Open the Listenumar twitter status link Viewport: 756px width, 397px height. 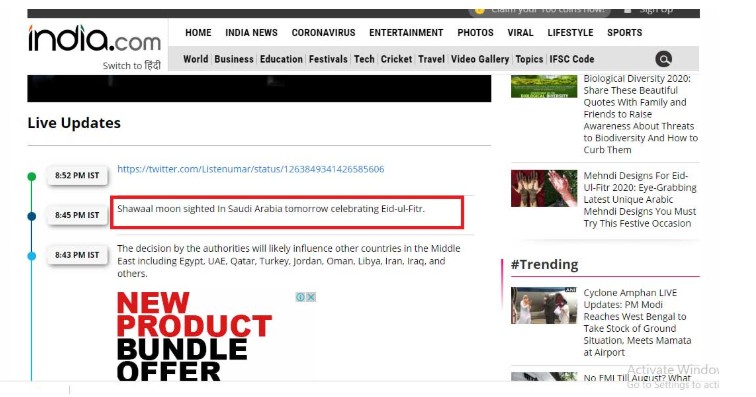(251, 169)
